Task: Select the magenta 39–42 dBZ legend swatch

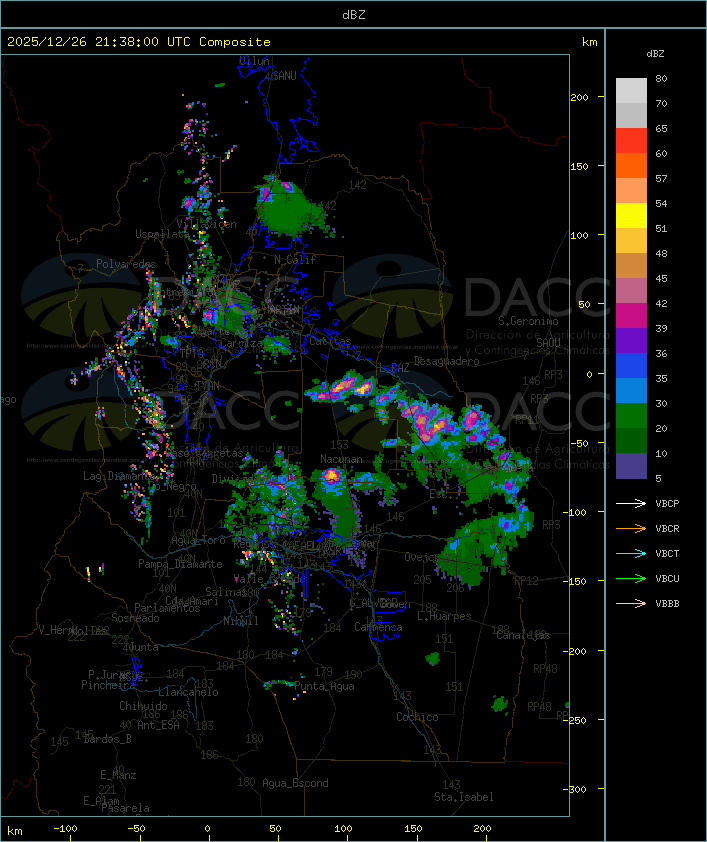Action: pos(631,316)
